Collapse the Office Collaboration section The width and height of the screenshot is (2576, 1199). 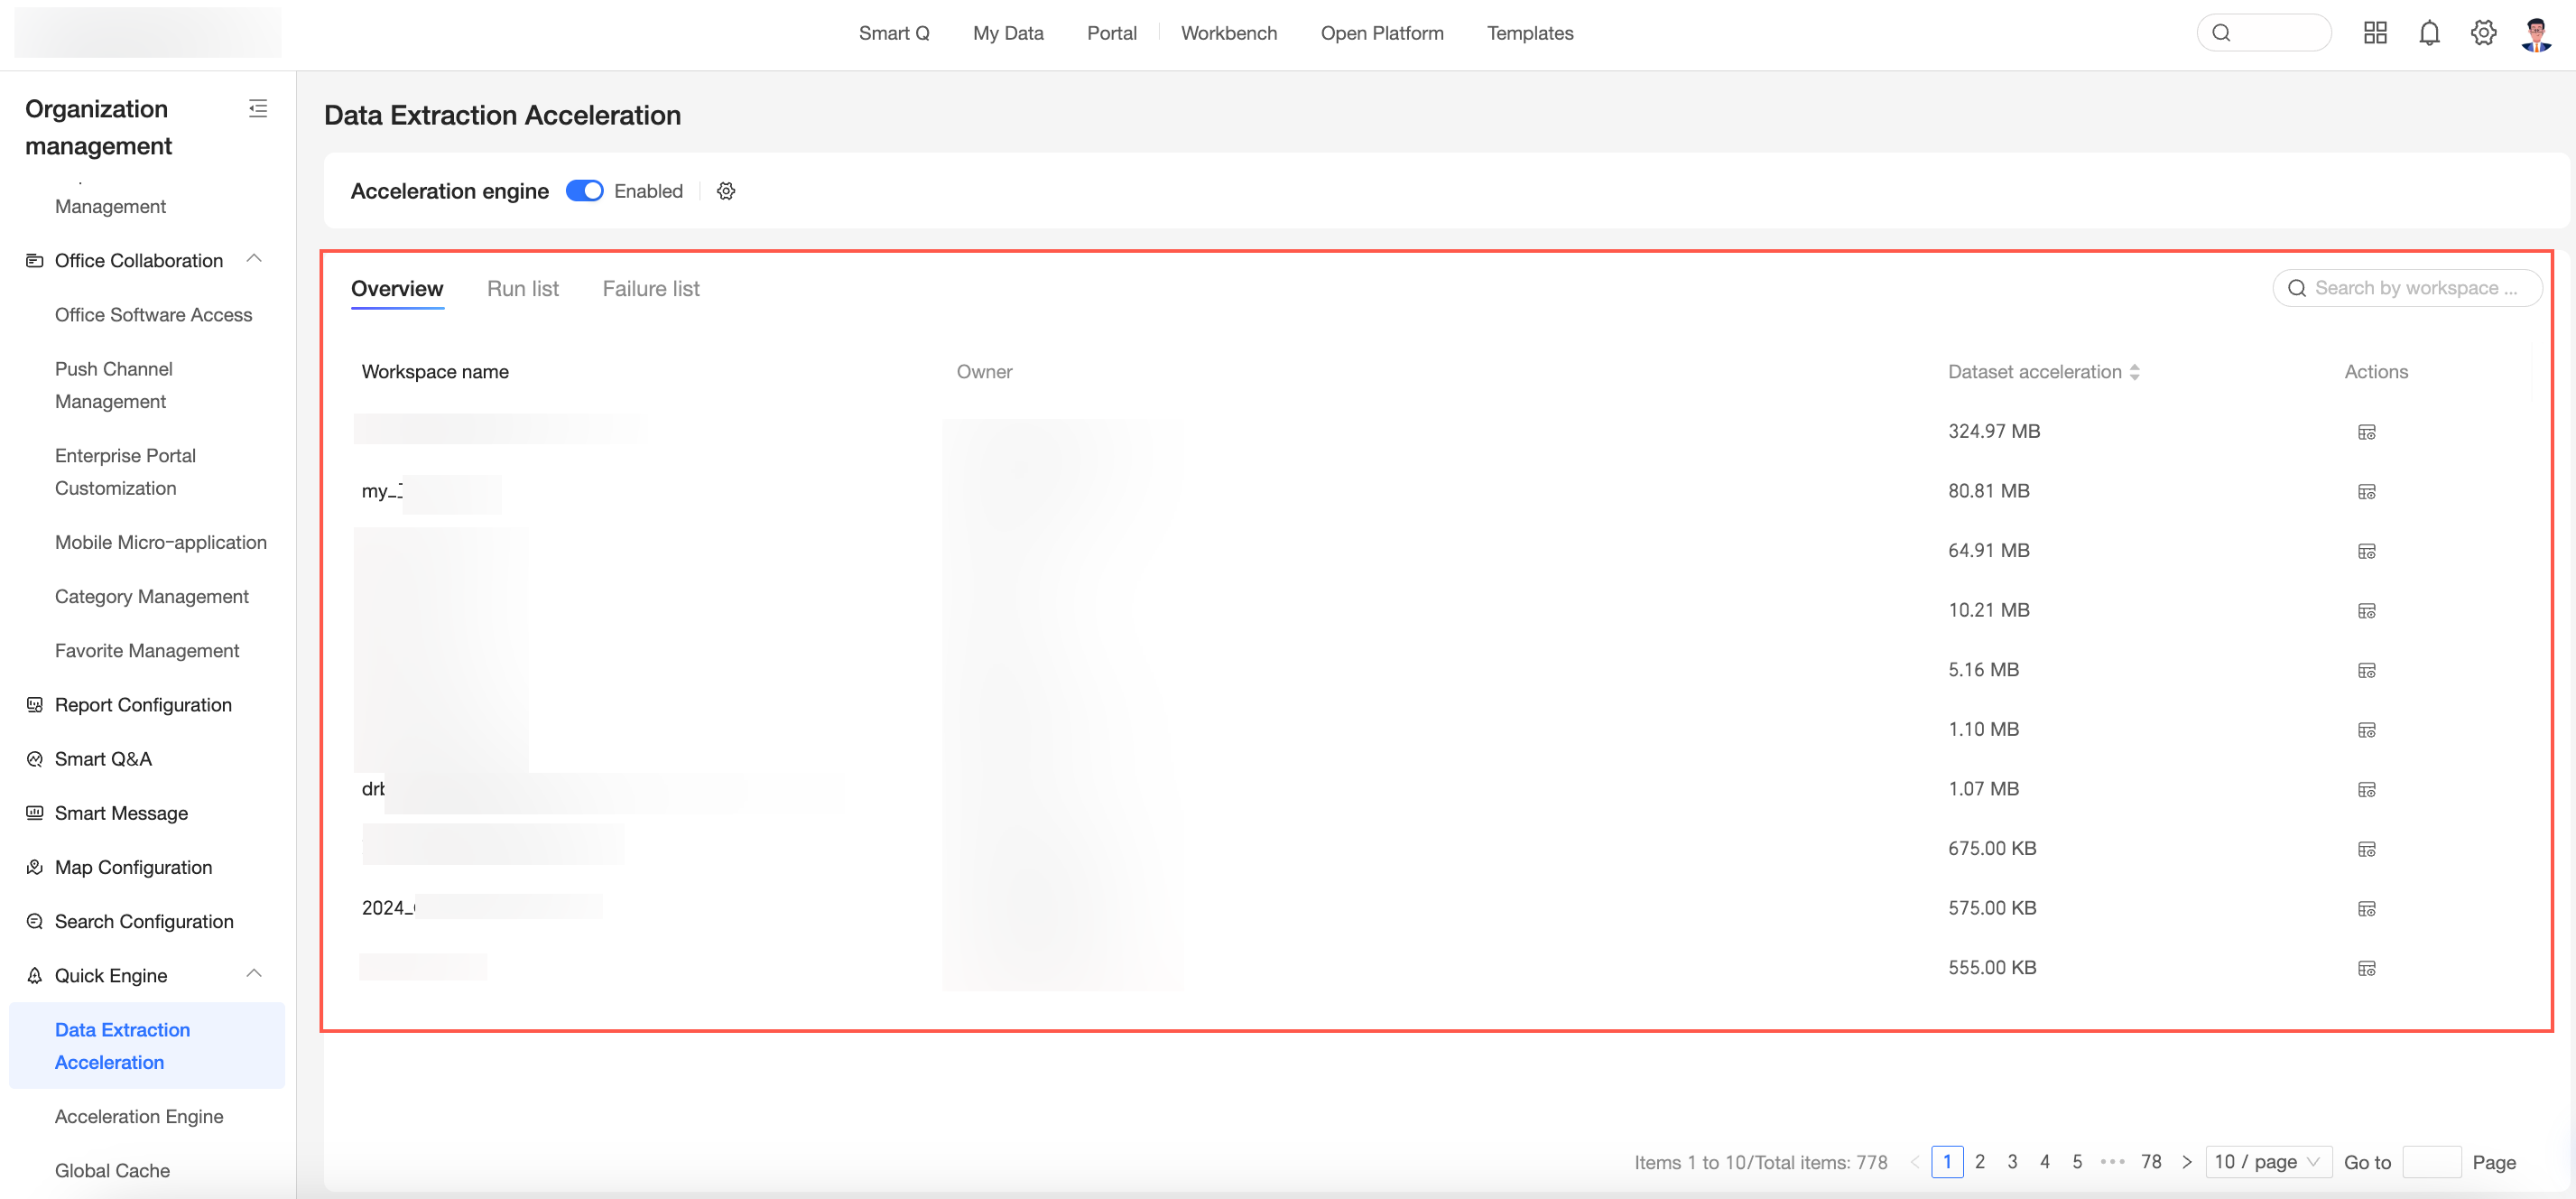pos(254,259)
